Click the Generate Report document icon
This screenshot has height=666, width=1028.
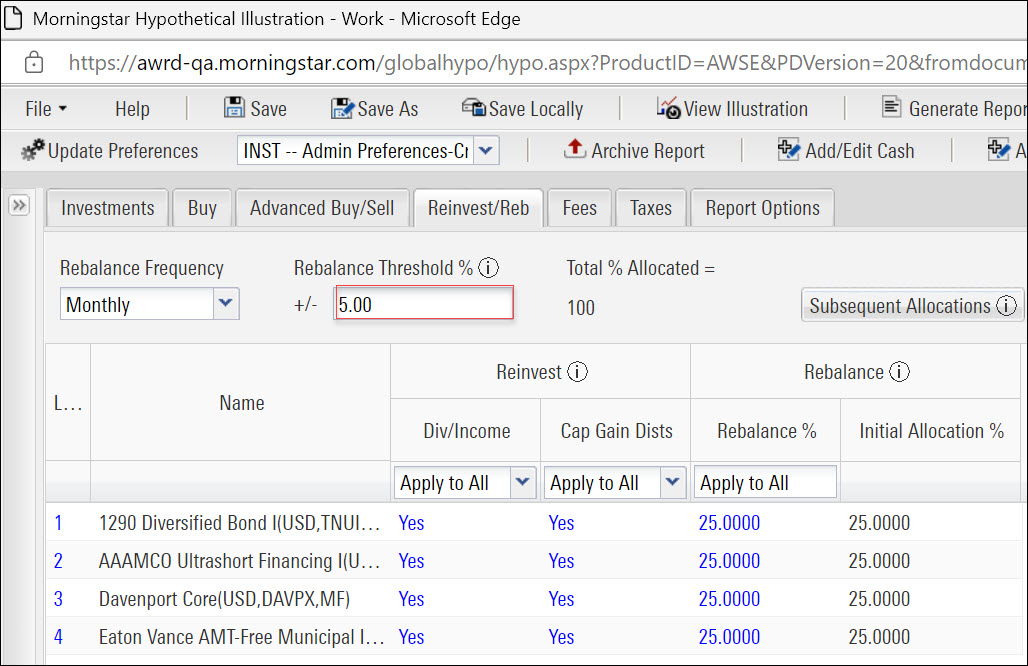891,106
